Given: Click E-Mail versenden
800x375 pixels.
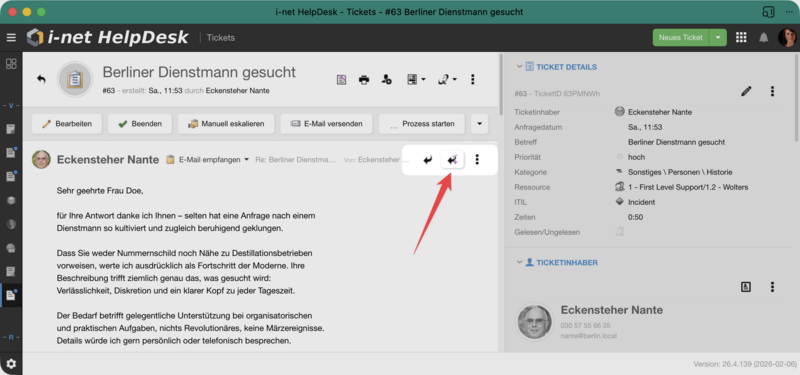Looking at the screenshot, I should pos(327,123).
